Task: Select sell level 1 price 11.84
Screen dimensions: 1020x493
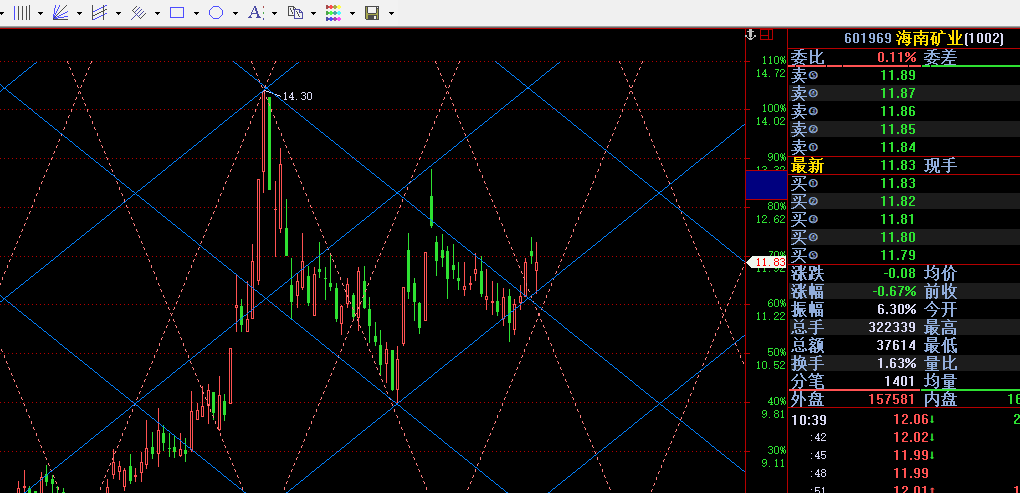Action: point(898,147)
